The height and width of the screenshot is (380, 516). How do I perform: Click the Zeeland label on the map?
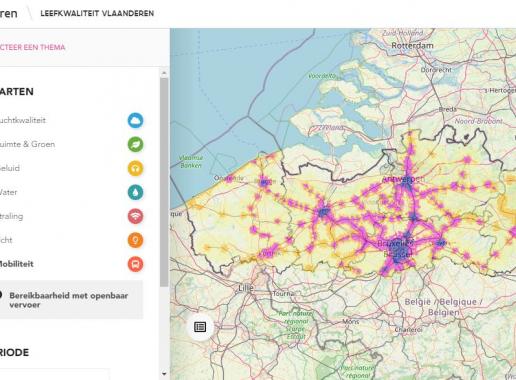(331, 127)
